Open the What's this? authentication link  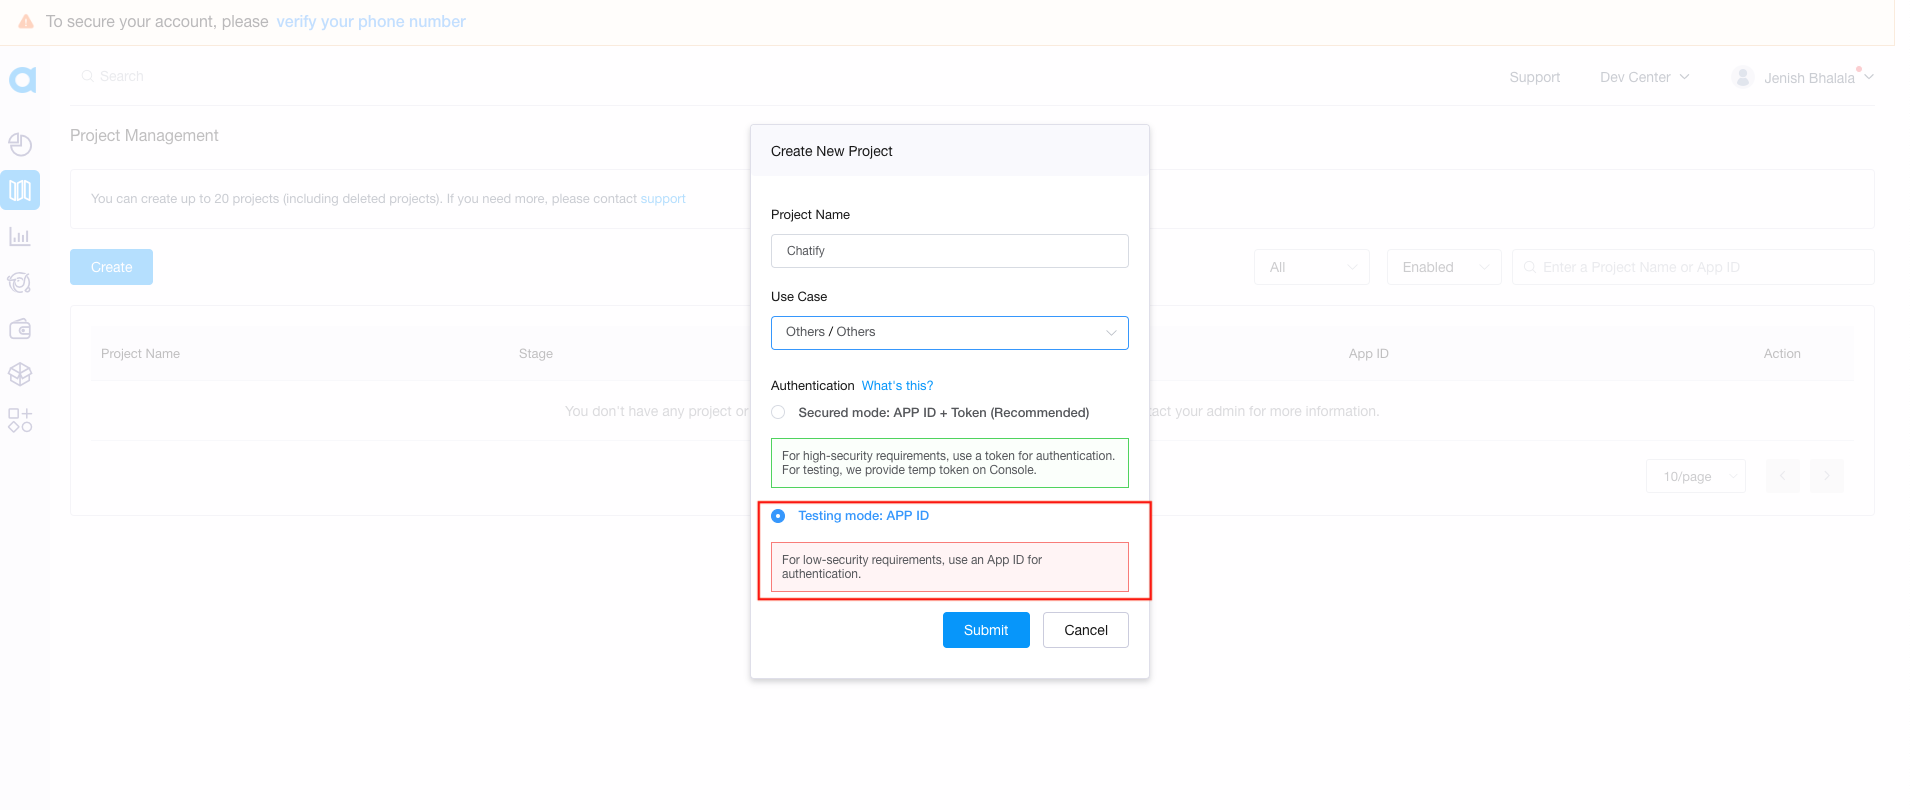tap(897, 386)
